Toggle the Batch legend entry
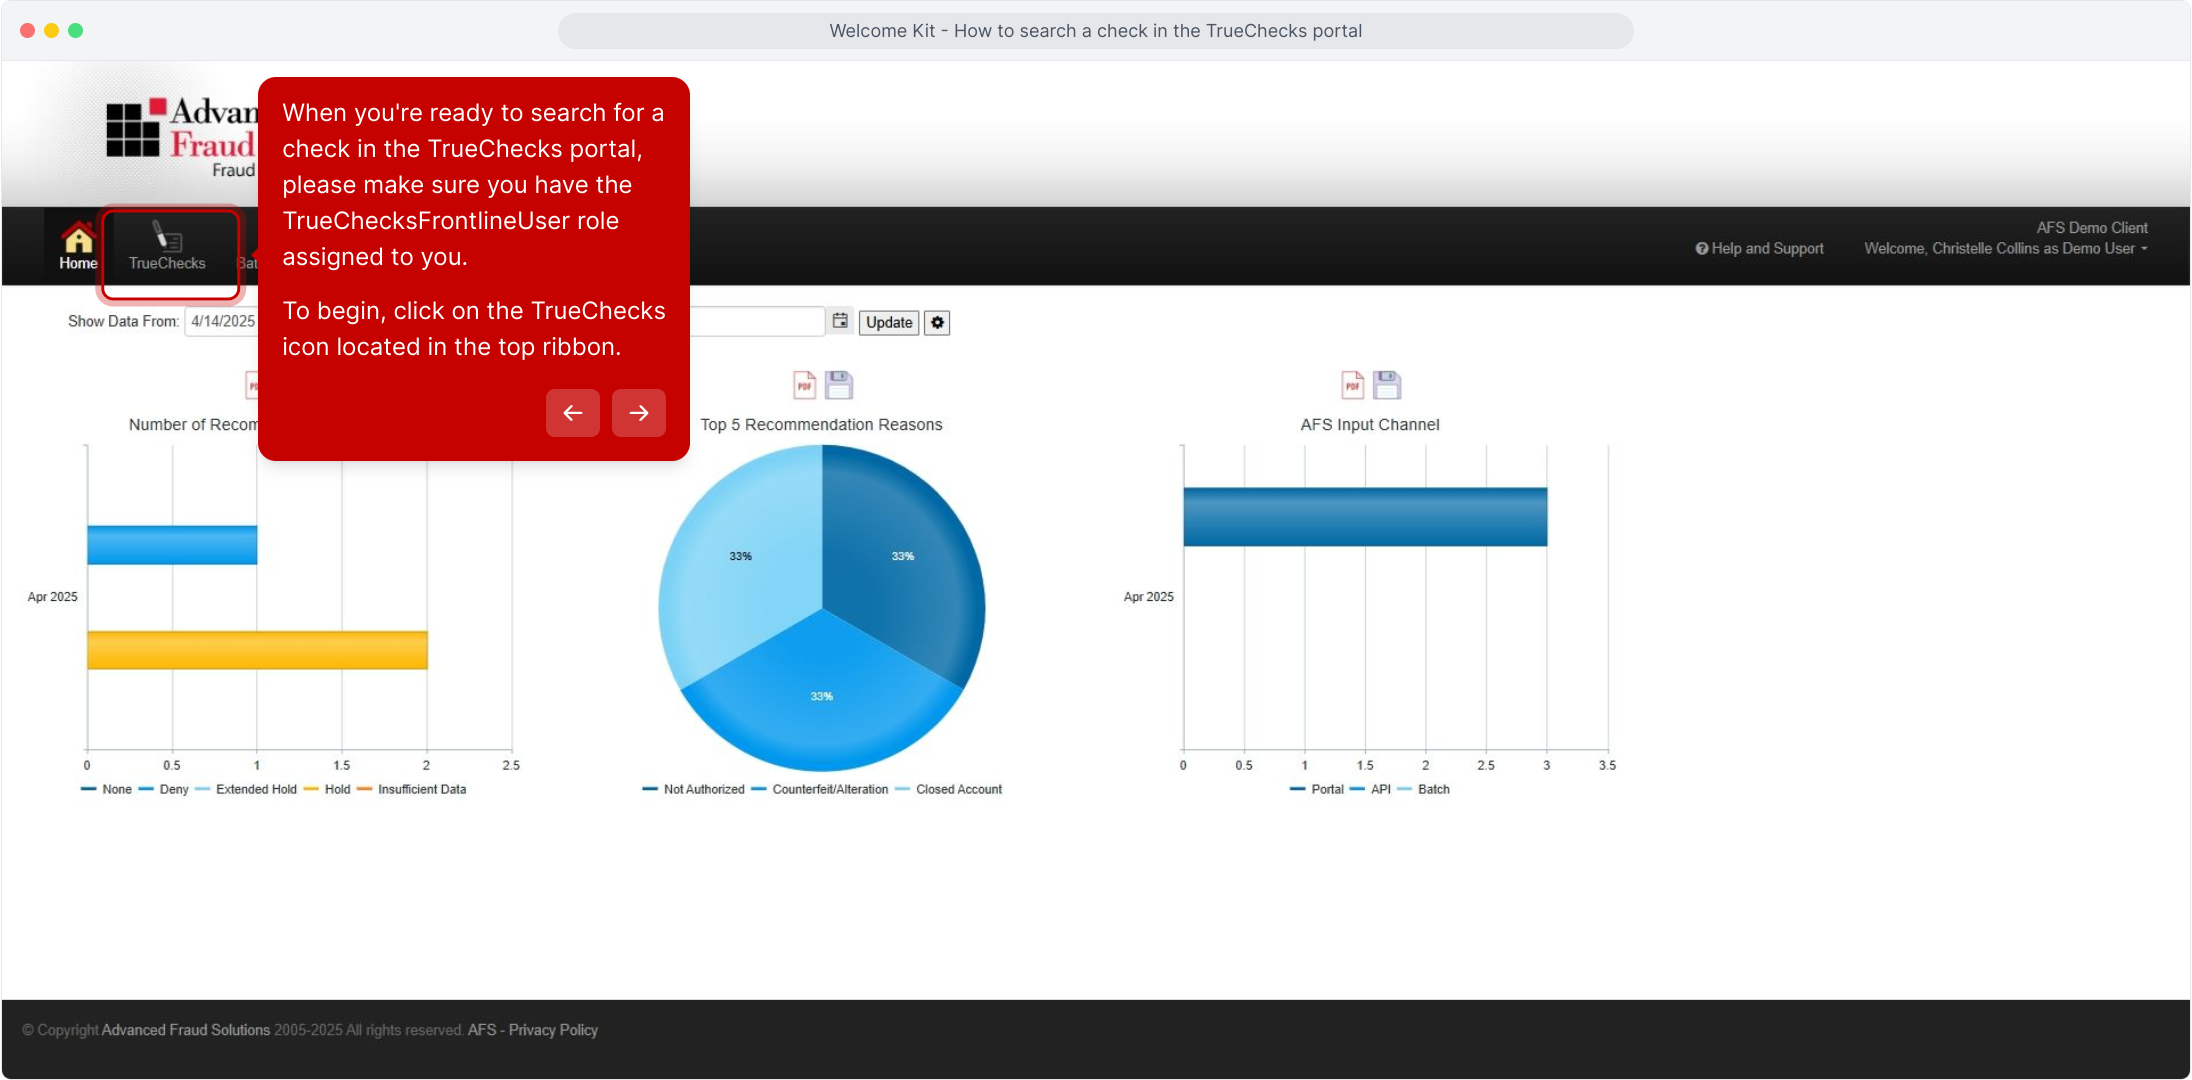 (1424, 789)
